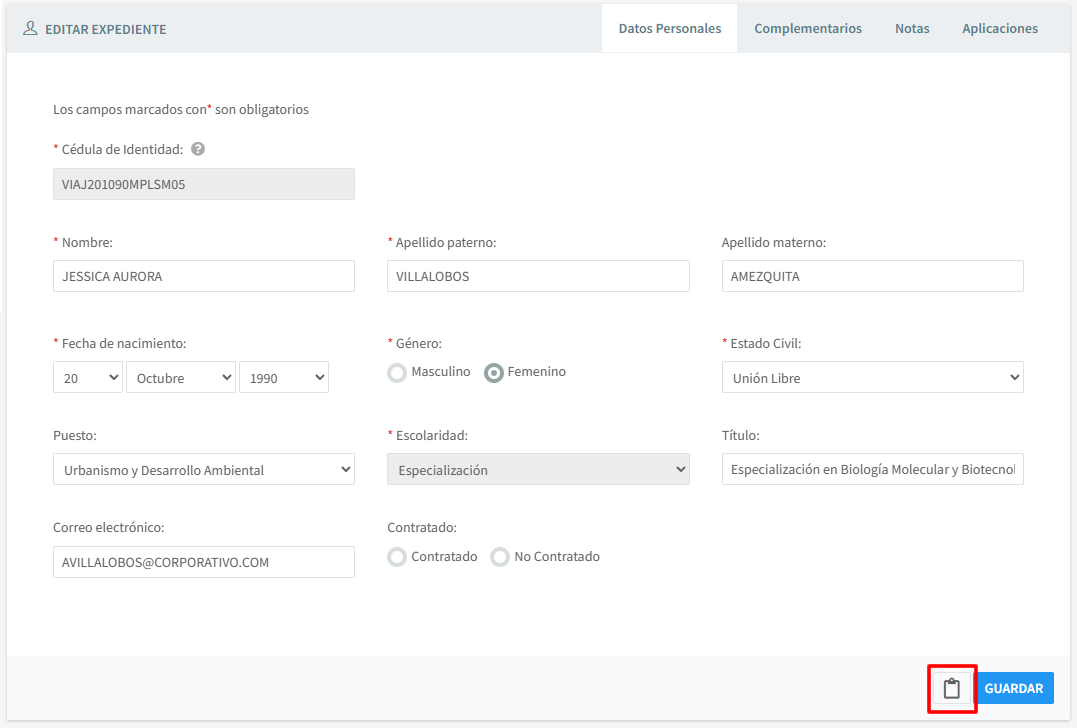1077x728 pixels.
Task: Choose the No Contratado option
Action: (x=501, y=557)
